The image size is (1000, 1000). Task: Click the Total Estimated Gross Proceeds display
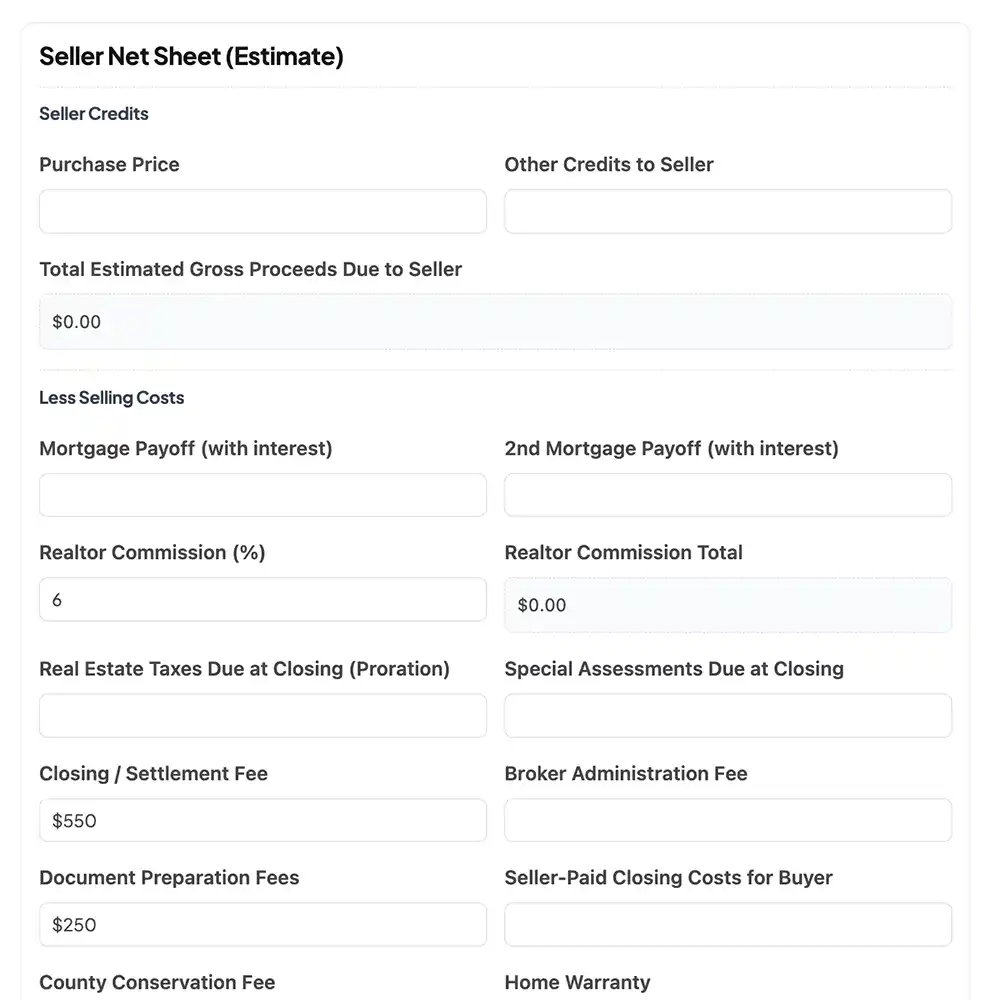coord(495,322)
